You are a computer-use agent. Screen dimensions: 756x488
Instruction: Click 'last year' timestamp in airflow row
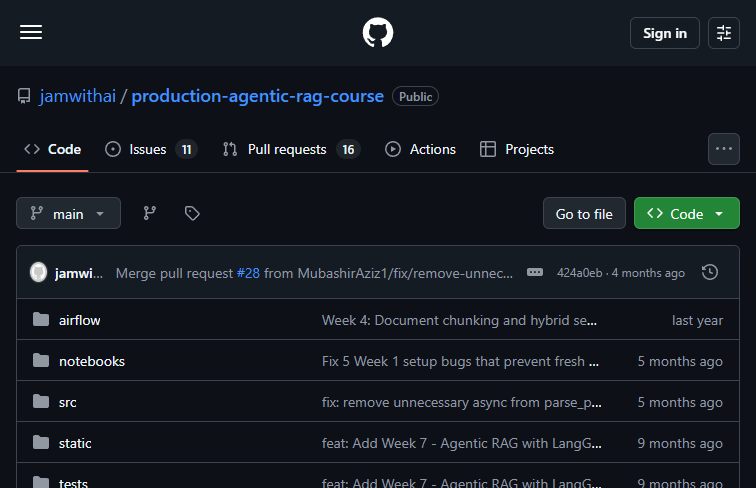(x=697, y=320)
